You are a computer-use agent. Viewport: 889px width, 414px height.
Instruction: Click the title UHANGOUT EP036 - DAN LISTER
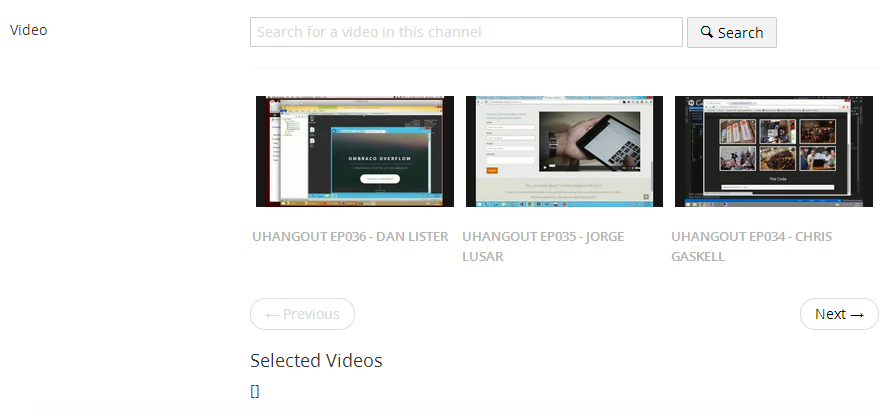coord(350,236)
